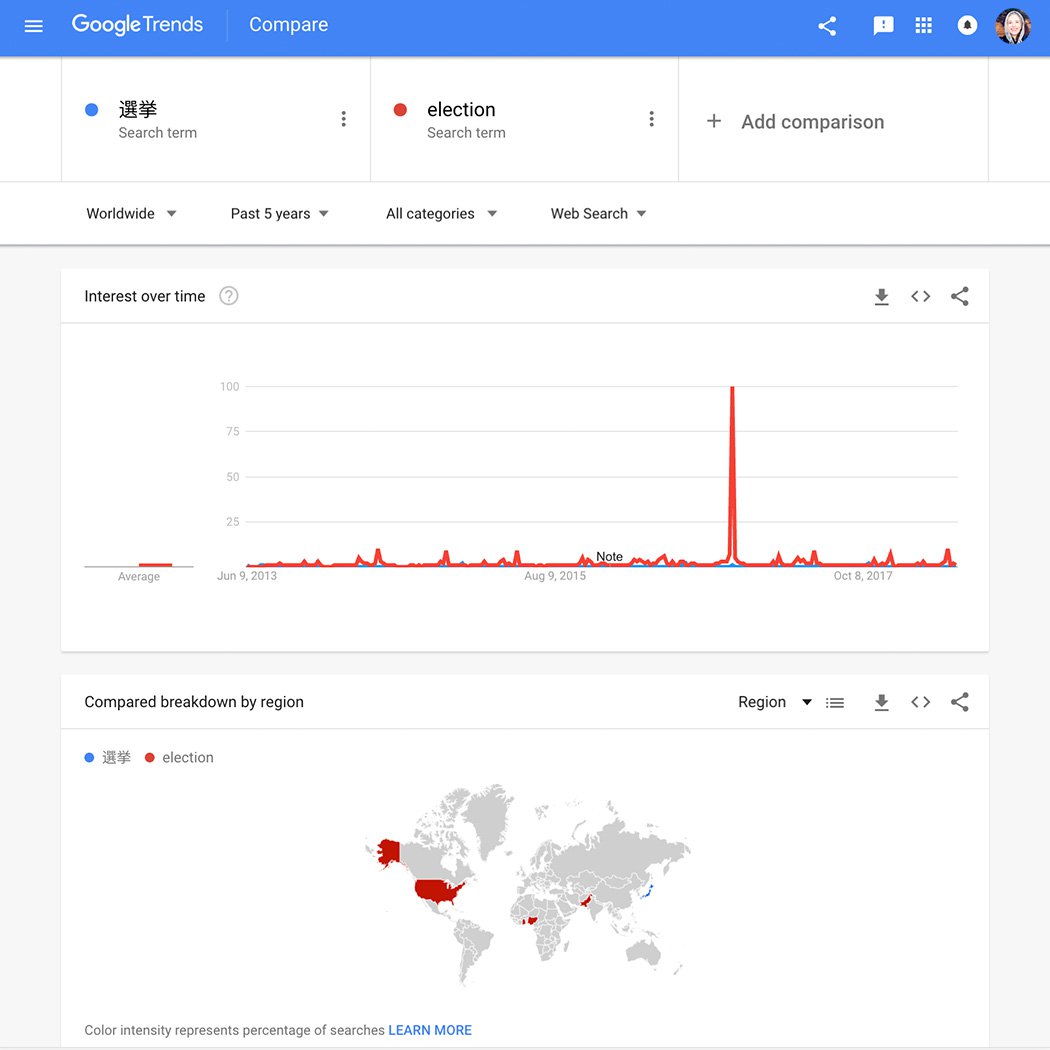Screen dimensions: 1050x1050
Task: Open the Past 5 years dropdown
Action: coord(279,214)
